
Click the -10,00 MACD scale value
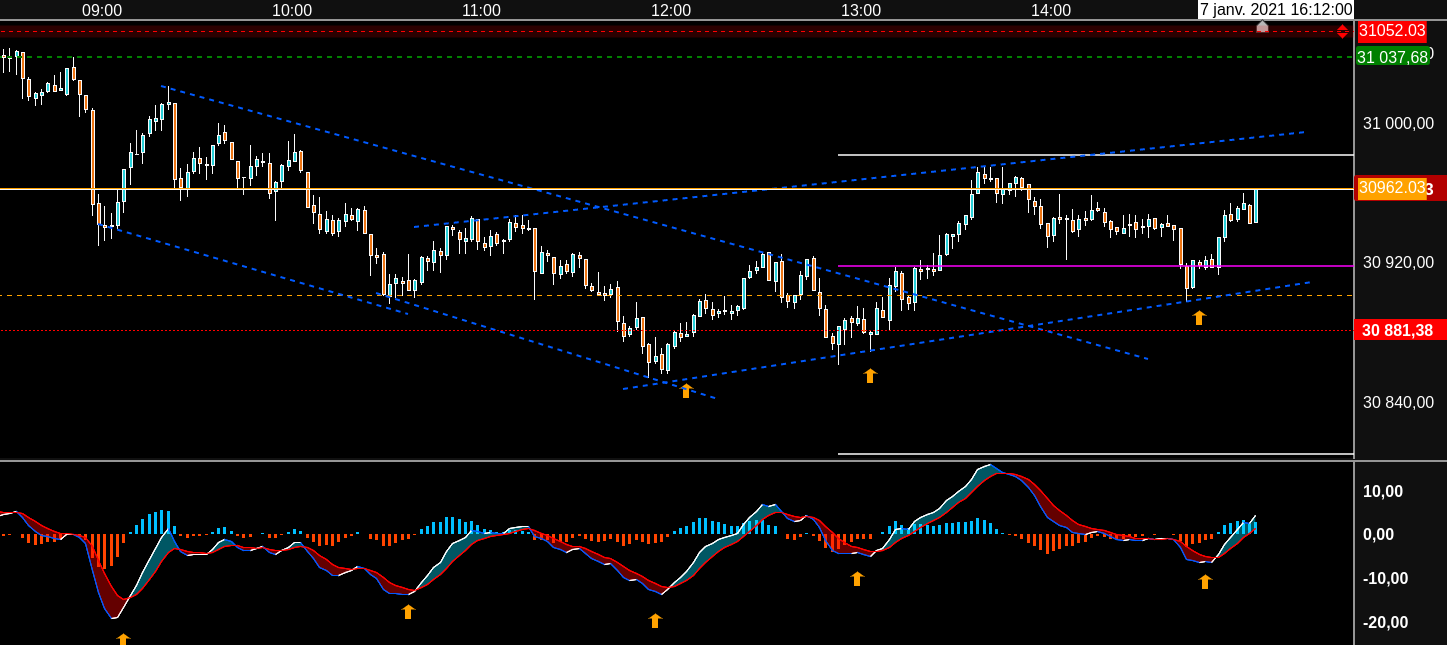pos(1383,578)
